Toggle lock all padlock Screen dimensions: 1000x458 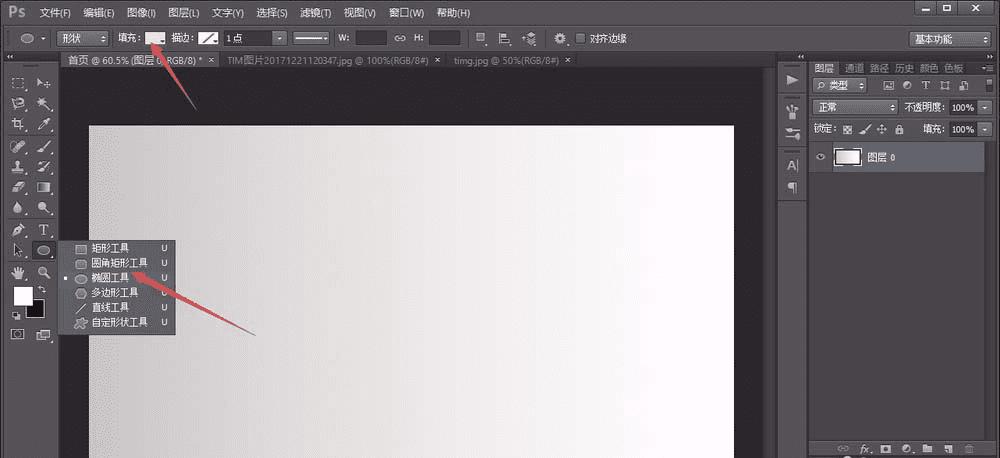click(899, 129)
